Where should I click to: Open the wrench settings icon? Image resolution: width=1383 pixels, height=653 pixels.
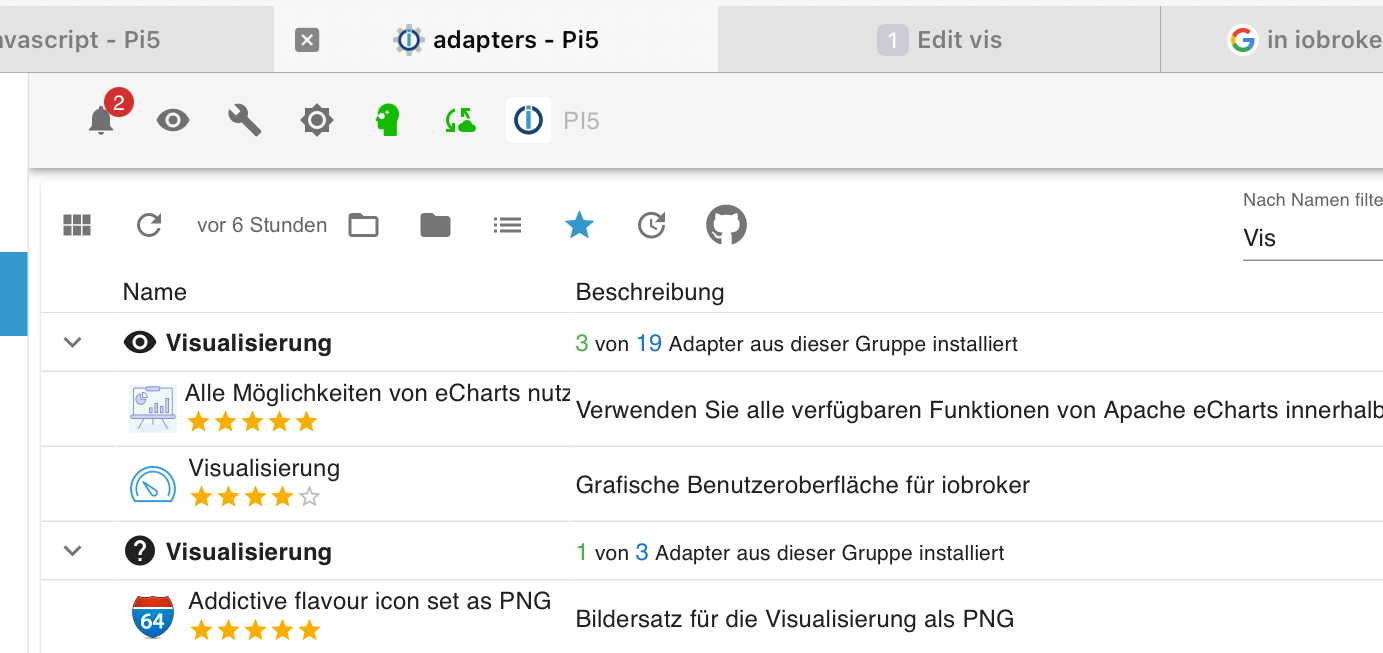tap(245, 121)
